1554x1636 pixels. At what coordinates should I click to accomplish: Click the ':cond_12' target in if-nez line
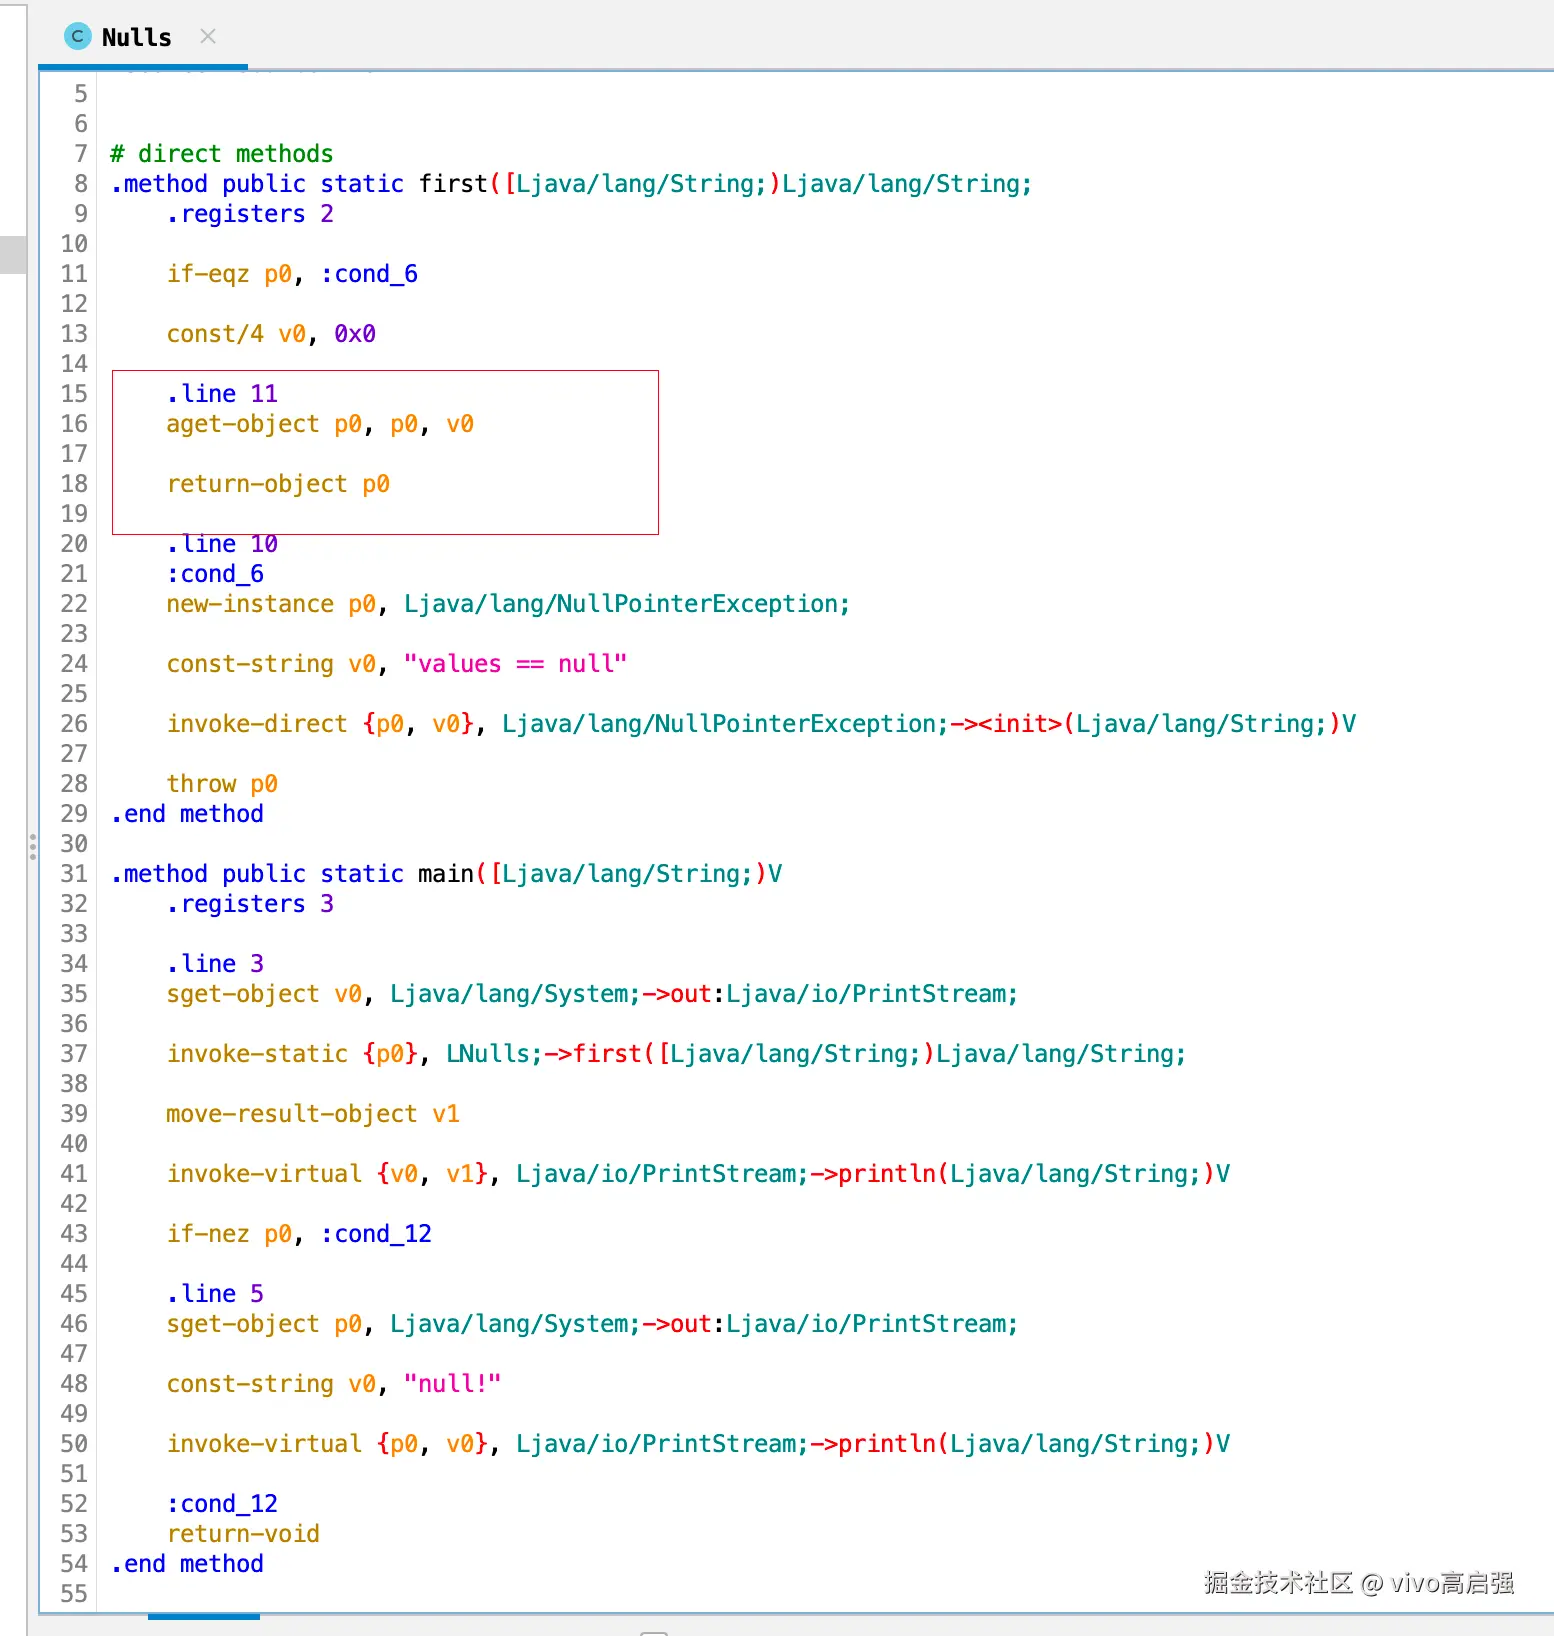376,1234
